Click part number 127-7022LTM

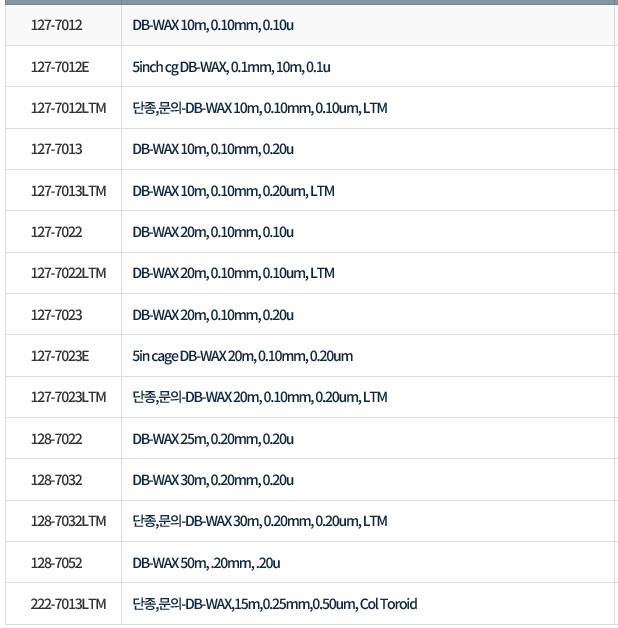point(68,273)
